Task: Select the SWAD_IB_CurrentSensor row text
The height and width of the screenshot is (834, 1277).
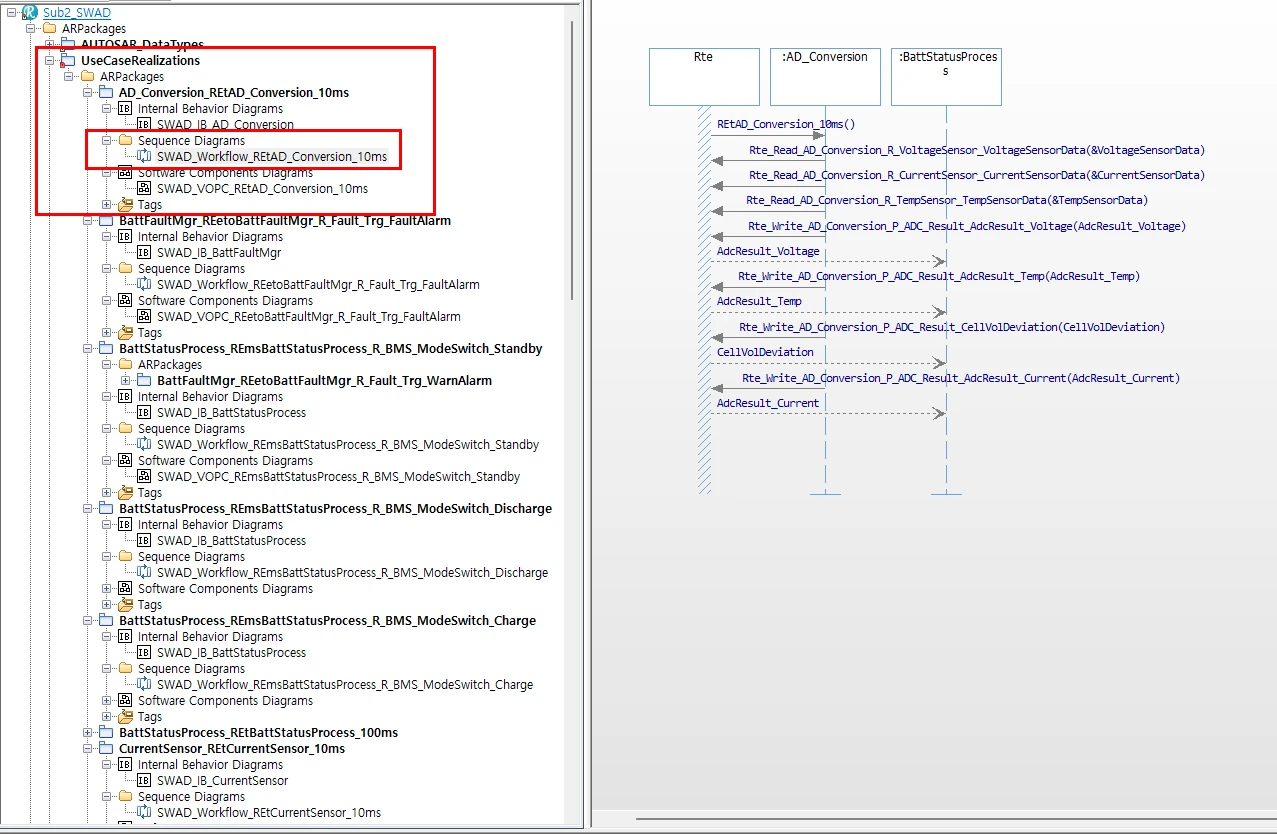Action: (x=222, y=781)
